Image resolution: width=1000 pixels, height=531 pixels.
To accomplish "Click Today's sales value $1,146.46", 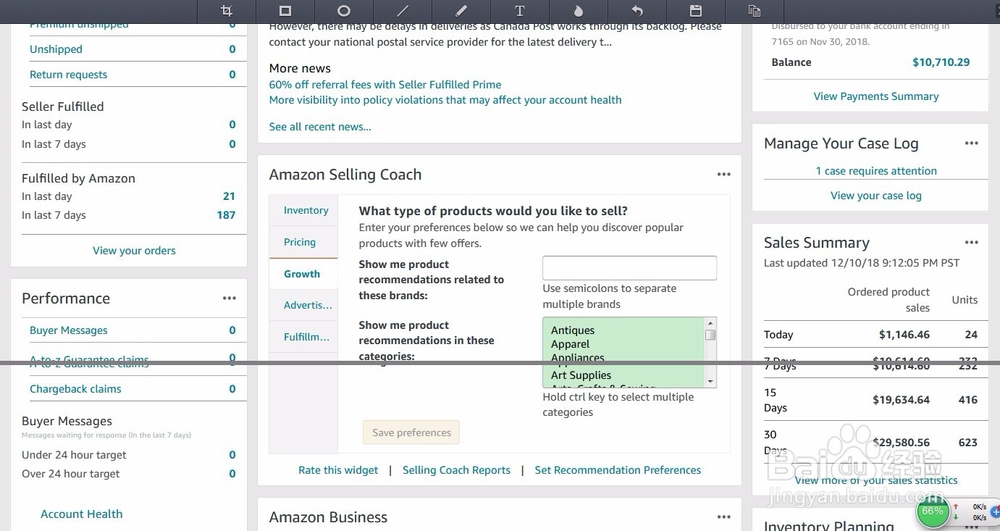I will click(x=904, y=335).
